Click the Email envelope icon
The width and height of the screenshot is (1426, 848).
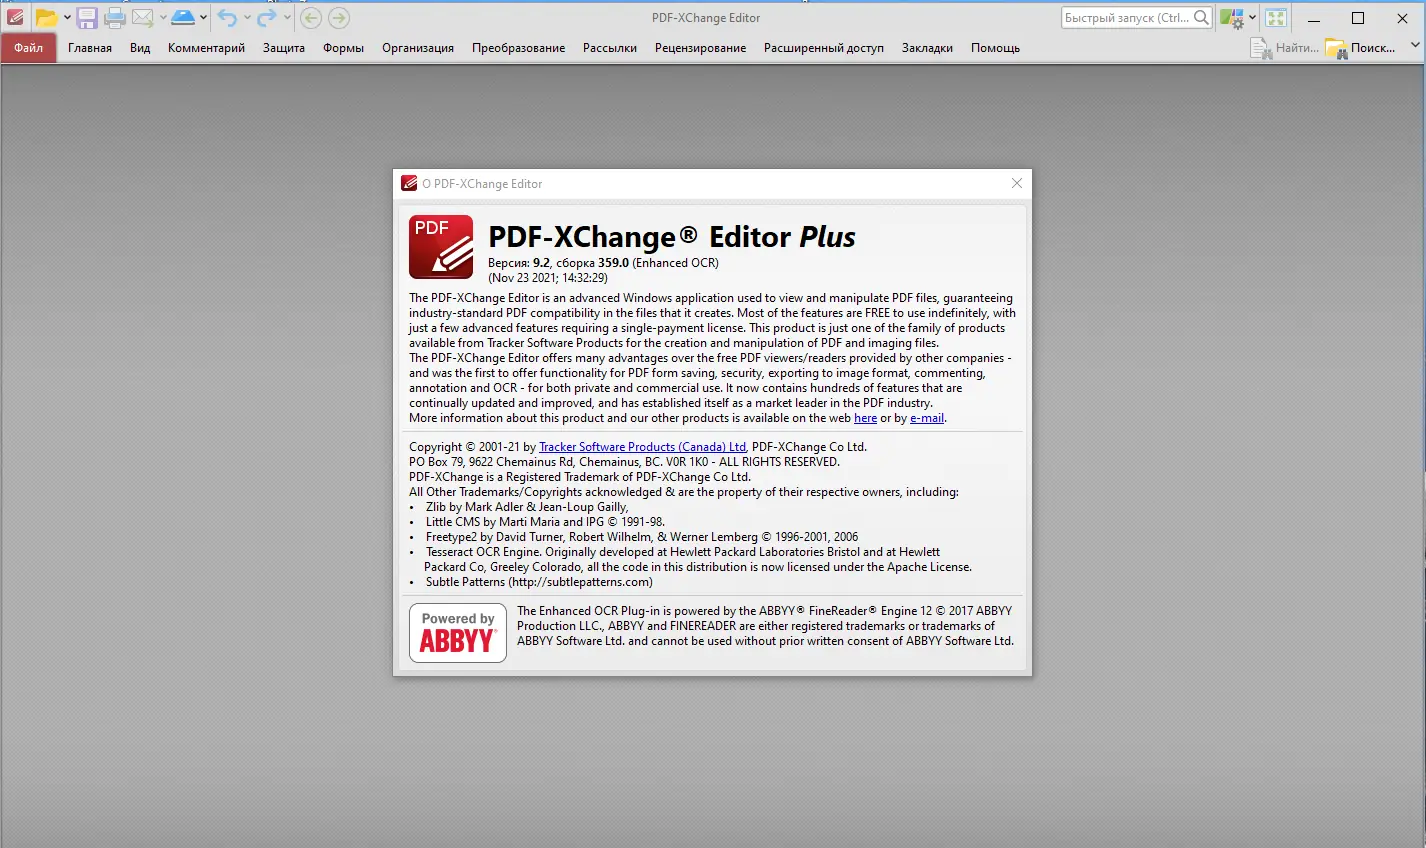pos(143,17)
